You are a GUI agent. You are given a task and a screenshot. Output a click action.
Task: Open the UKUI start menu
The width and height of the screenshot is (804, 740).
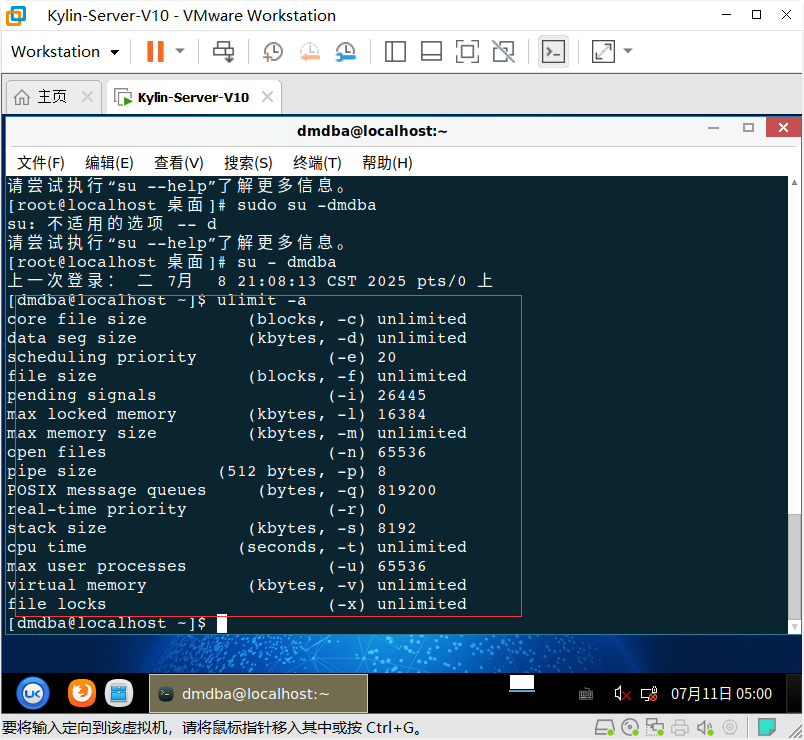coord(33,693)
